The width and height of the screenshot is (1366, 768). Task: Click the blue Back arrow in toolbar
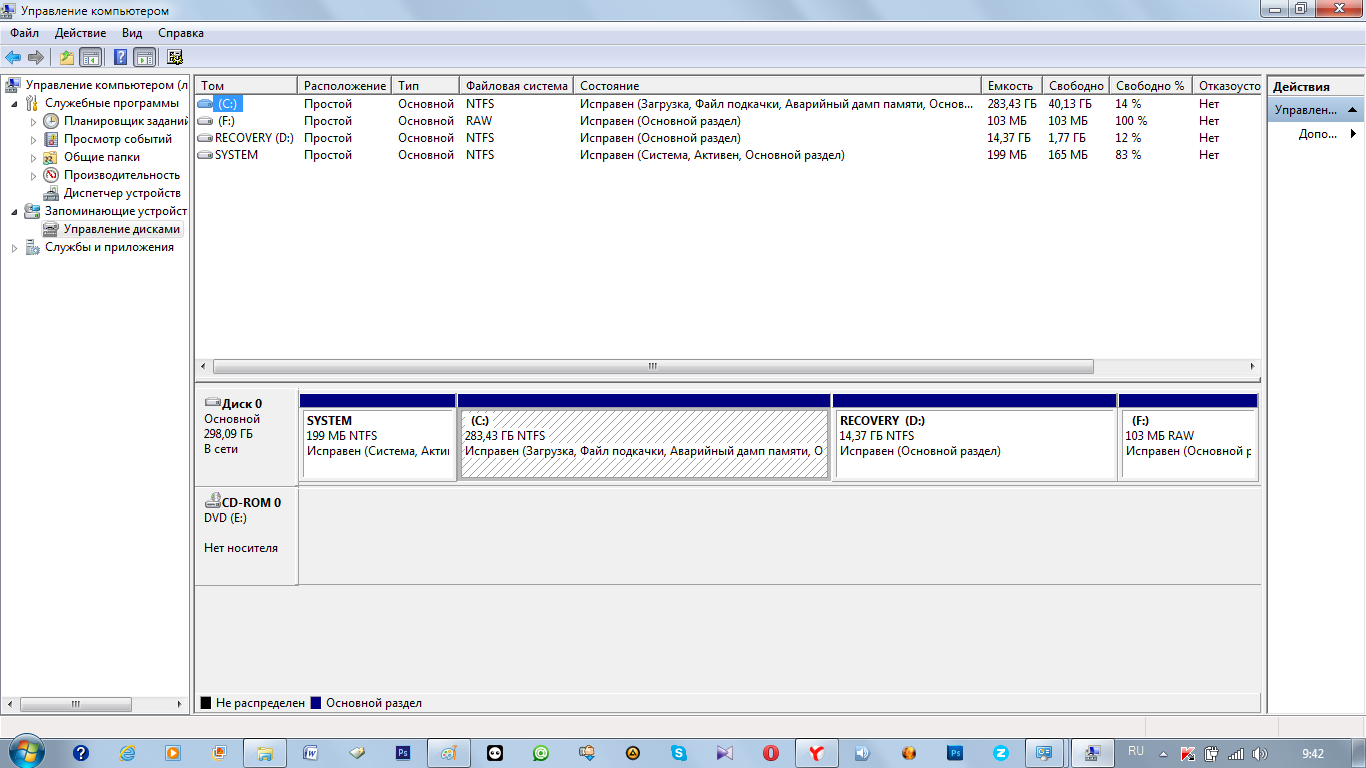(13, 57)
